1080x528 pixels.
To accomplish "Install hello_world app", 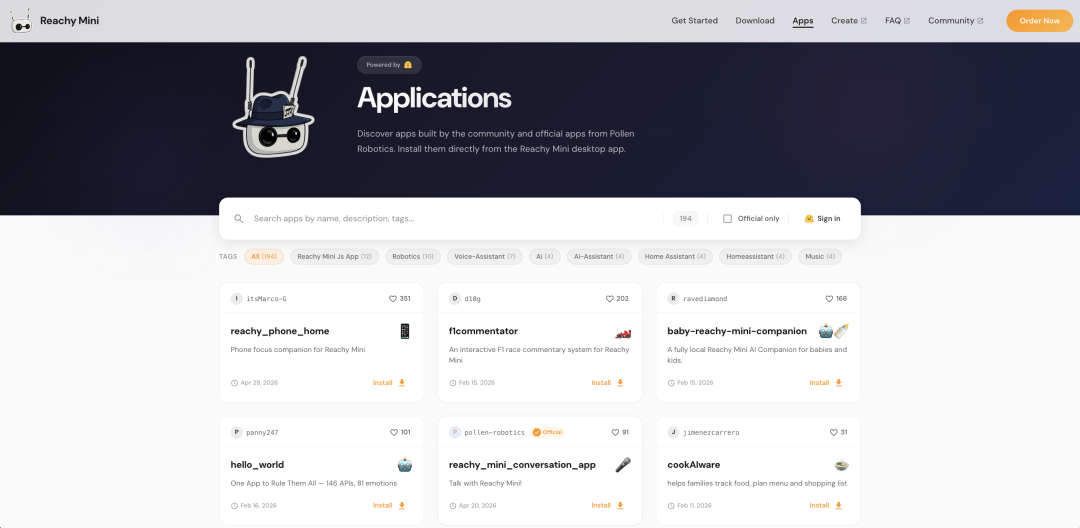I will pyautogui.click(x=389, y=505).
